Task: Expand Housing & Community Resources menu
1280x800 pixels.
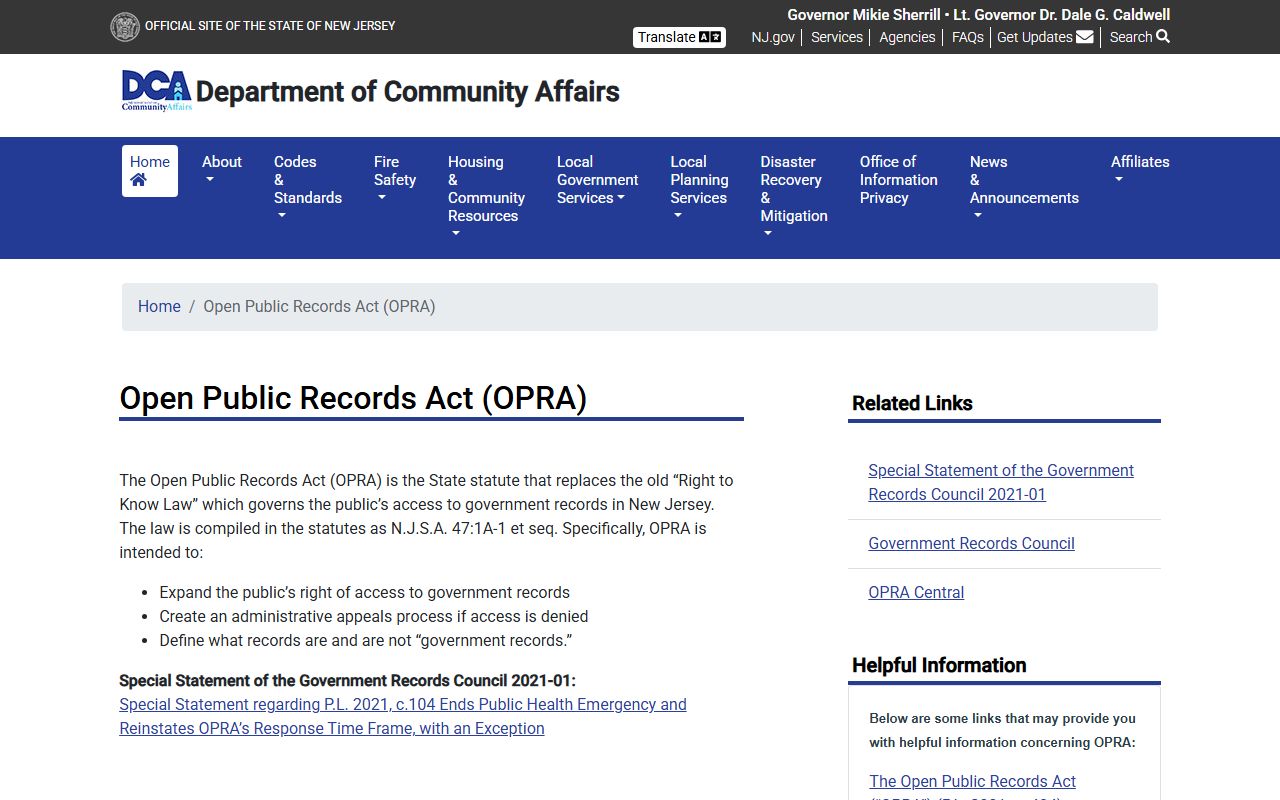Action: 486,198
